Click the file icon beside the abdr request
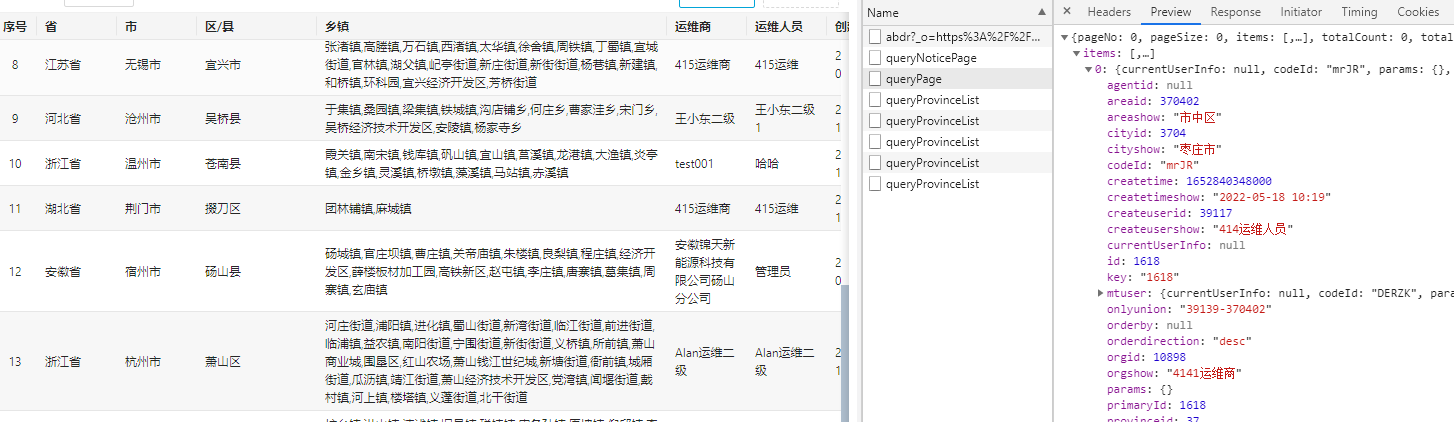 (875, 37)
